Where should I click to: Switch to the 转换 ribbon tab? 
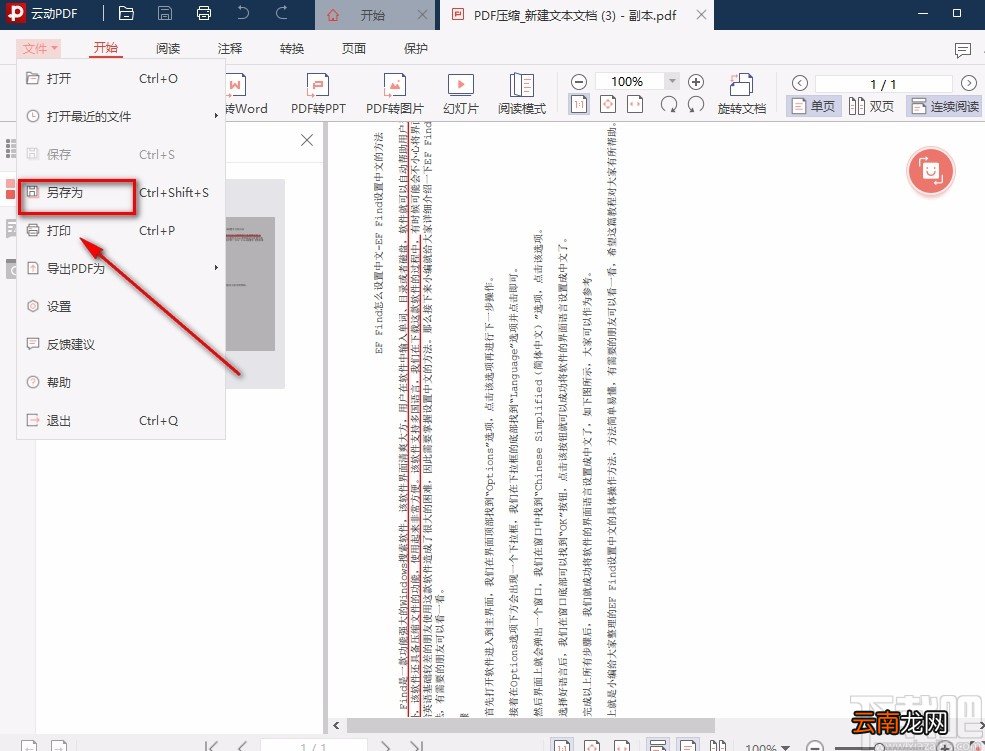coord(291,48)
